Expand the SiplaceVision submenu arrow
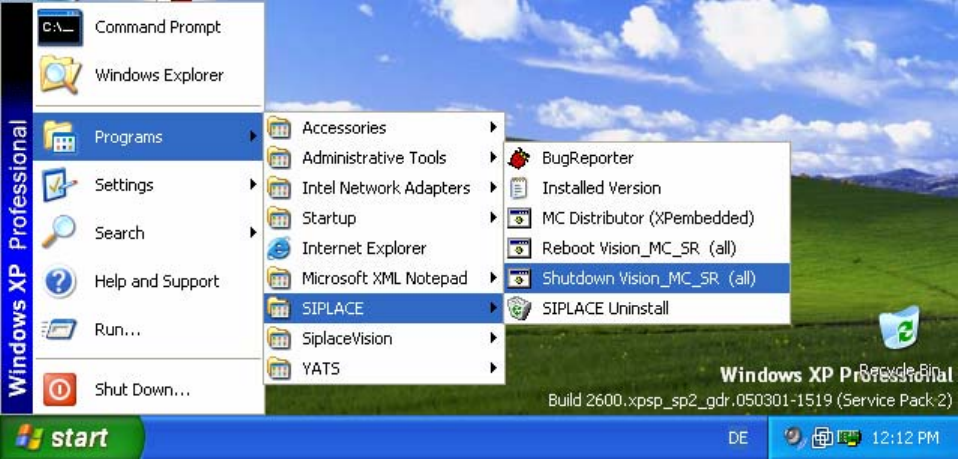The image size is (958, 459). 492,337
